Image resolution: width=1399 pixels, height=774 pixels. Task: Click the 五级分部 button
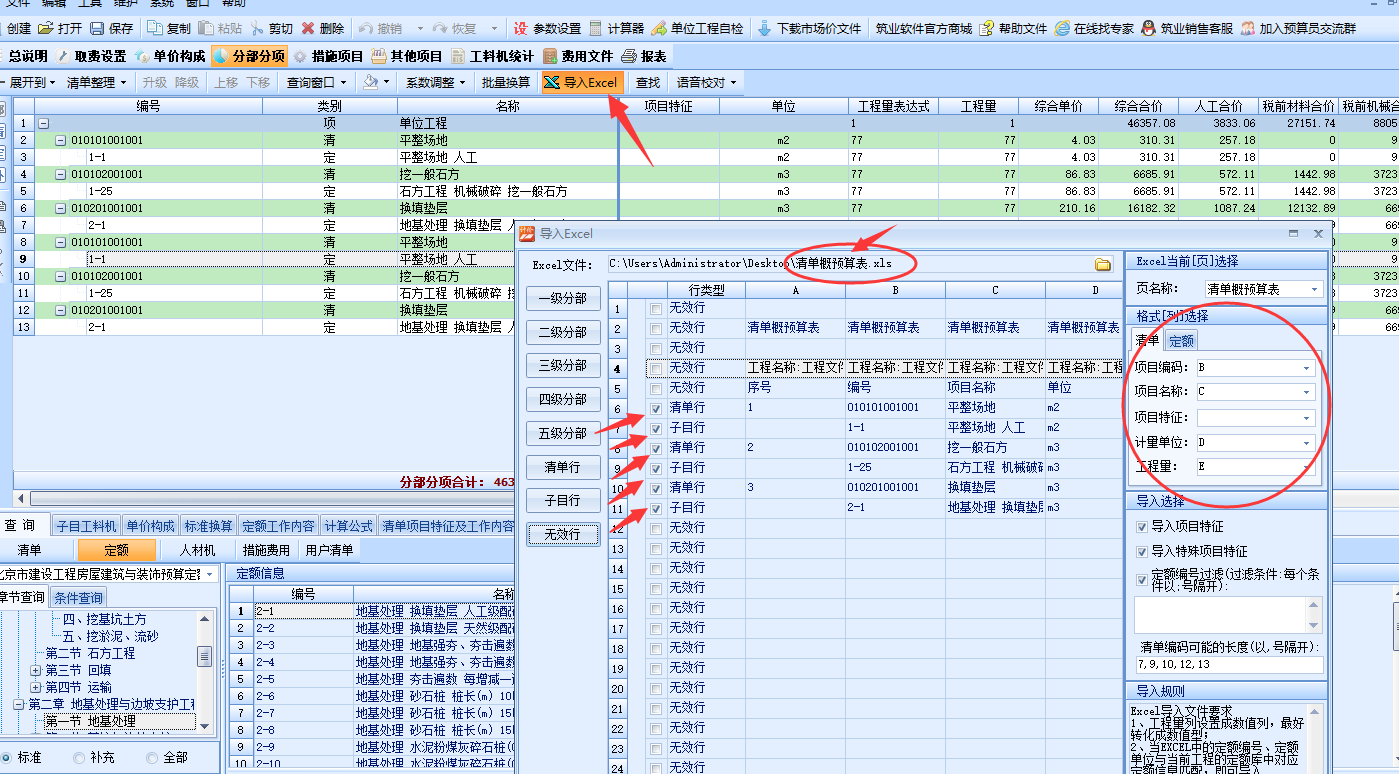click(564, 433)
